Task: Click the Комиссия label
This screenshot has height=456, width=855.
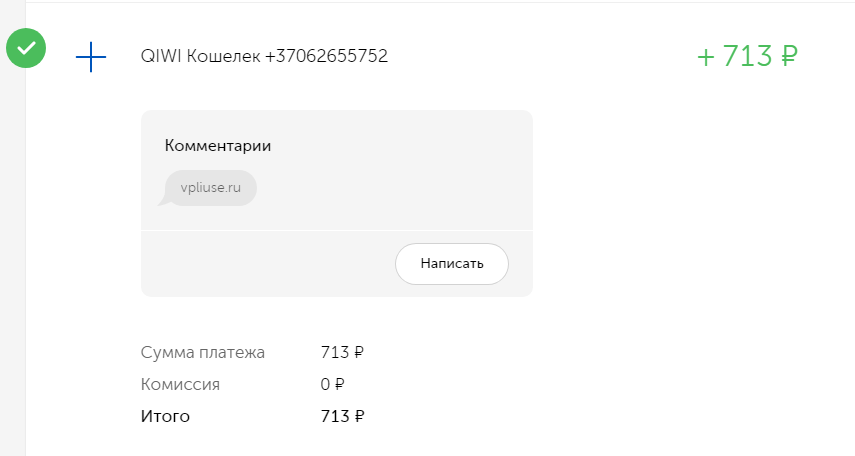Action: click(180, 385)
